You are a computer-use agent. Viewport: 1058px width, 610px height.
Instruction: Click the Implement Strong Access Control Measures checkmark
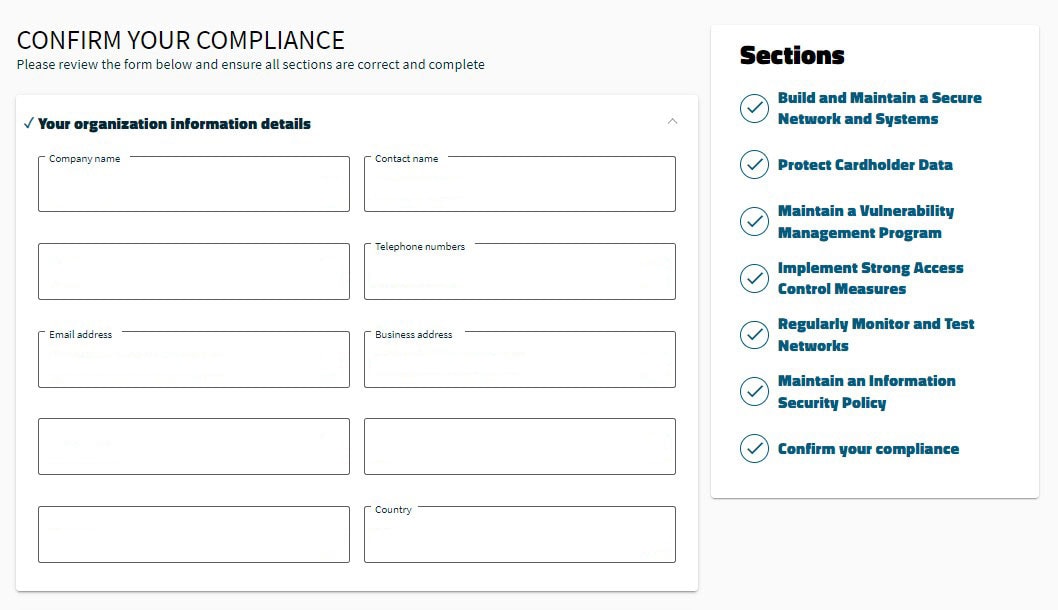coord(755,277)
